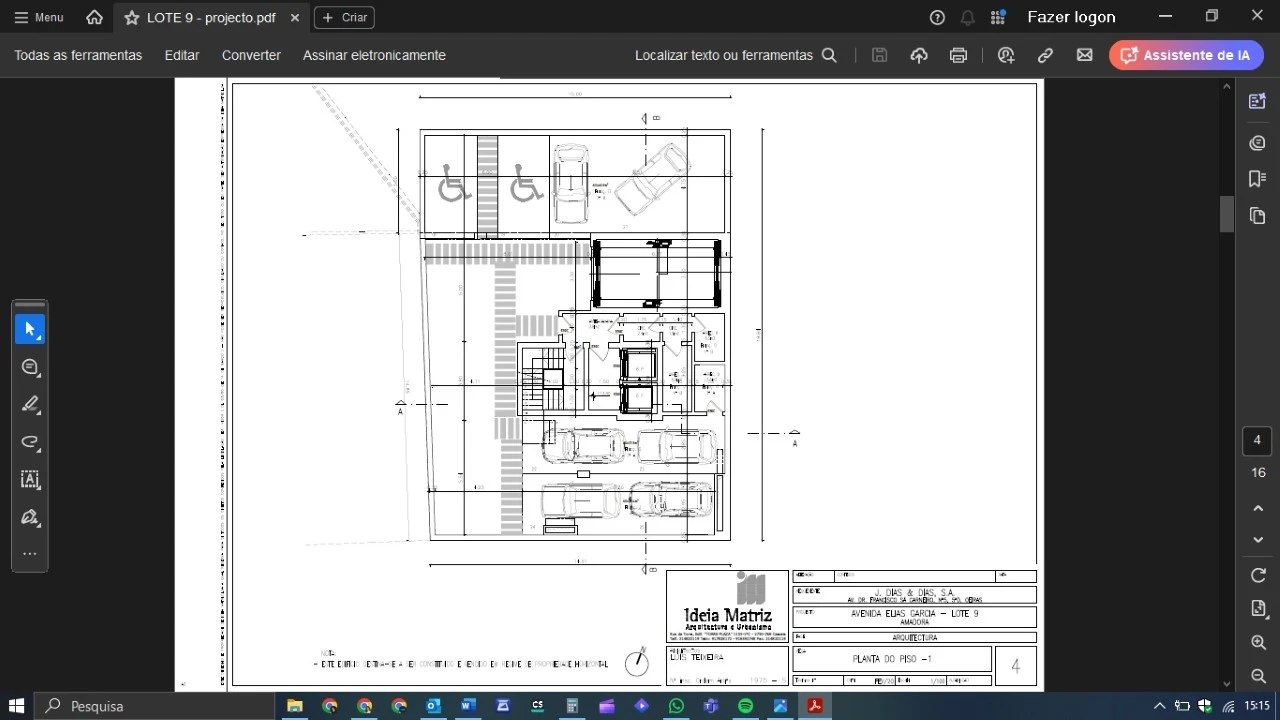Open the Converter menu item

click(251, 55)
